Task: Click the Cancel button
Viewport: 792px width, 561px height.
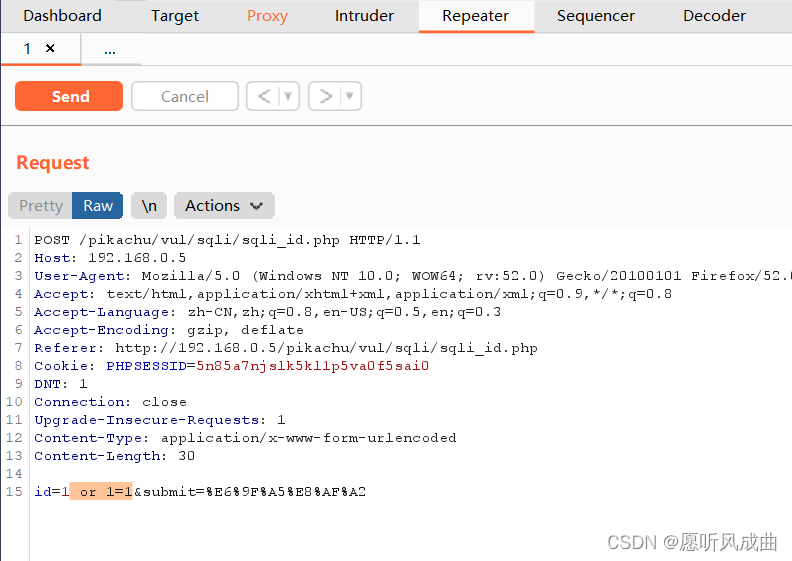Action: [x=185, y=96]
